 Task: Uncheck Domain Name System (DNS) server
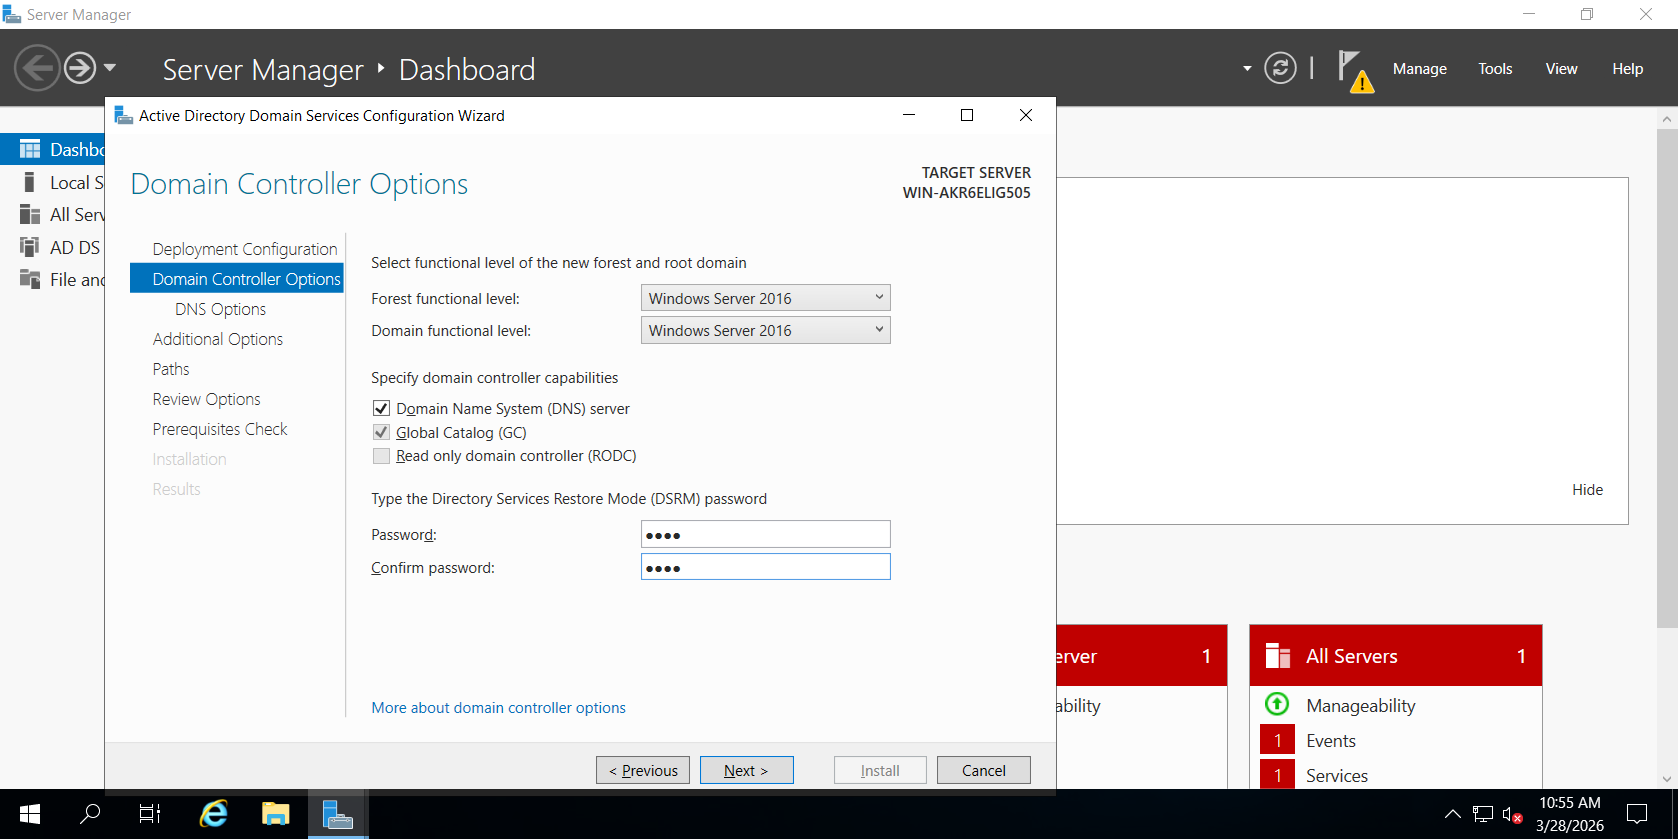pos(381,408)
